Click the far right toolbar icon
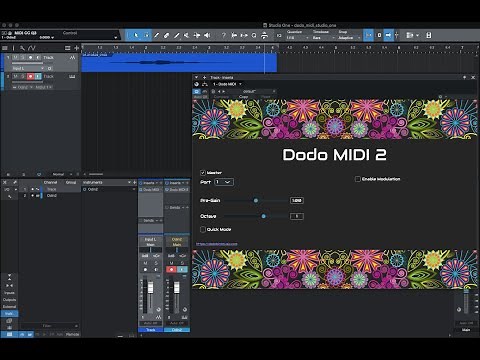The height and width of the screenshot is (360, 480). (x=429, y=35)
